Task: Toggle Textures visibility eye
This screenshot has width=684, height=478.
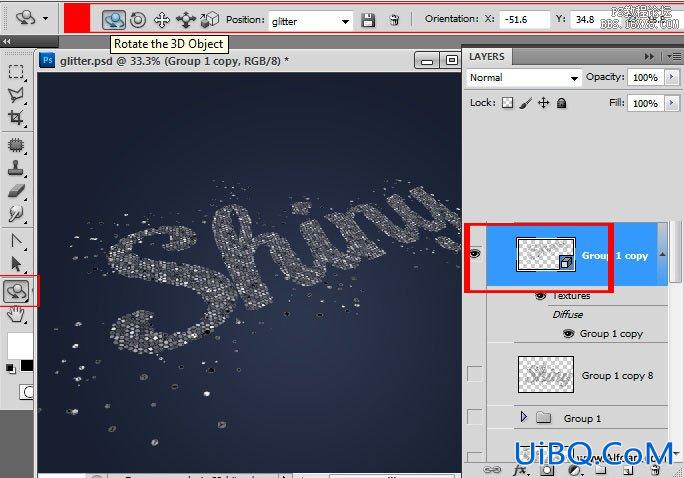Action: [x=540, y=296]
